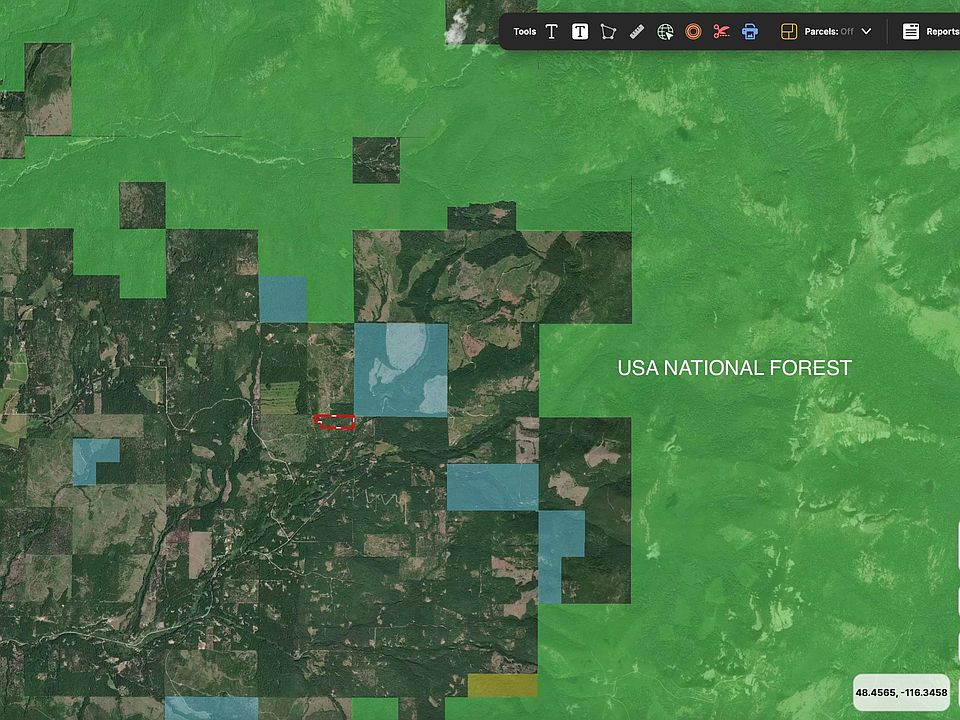The height and width of the screenshot is (720, 960).
Task: Click the red outlined property parcel
Action: [334, 422]
